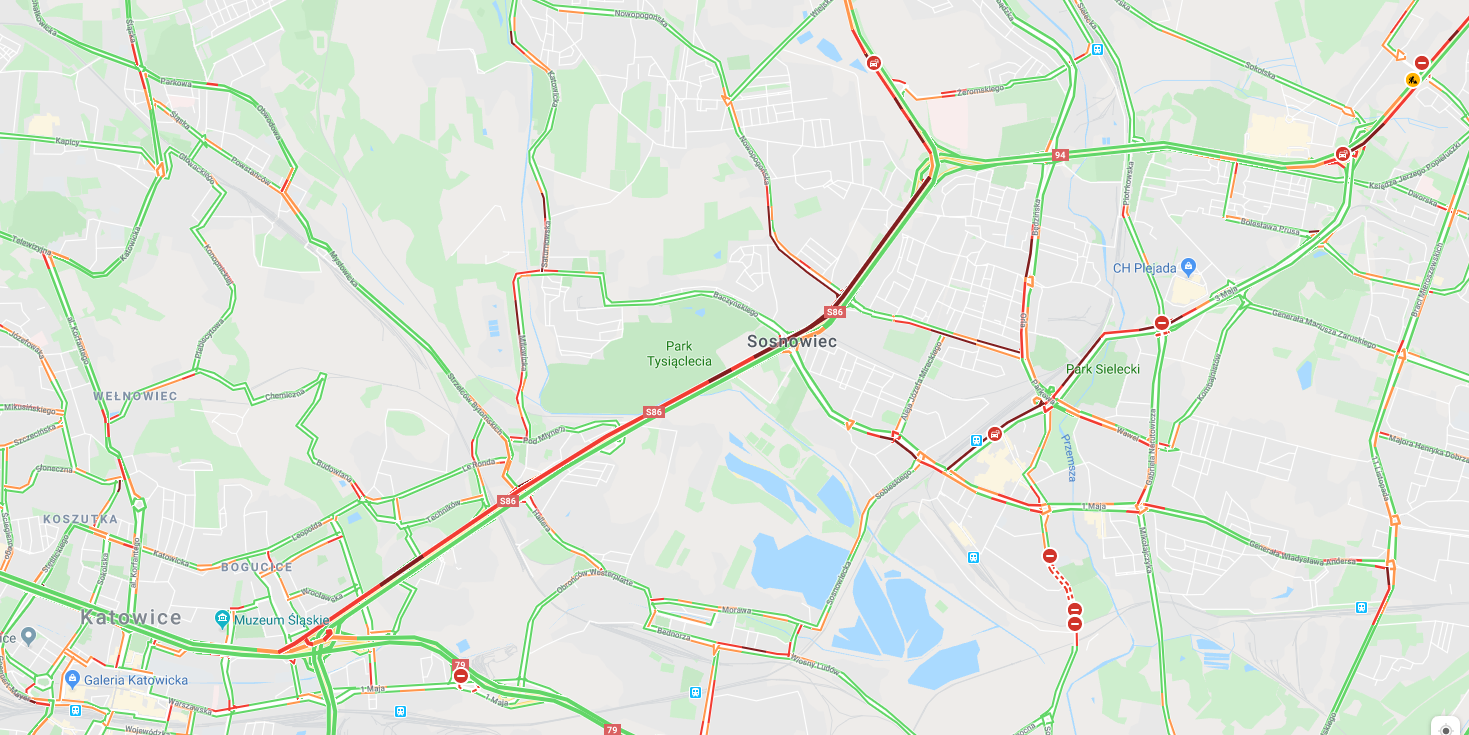Image resolution: width=1469 pixels, height=735 pixels.
Task: Open road closure icon beside the roadworks marker
Action: pyautogui.click(x=1421, y=62)
